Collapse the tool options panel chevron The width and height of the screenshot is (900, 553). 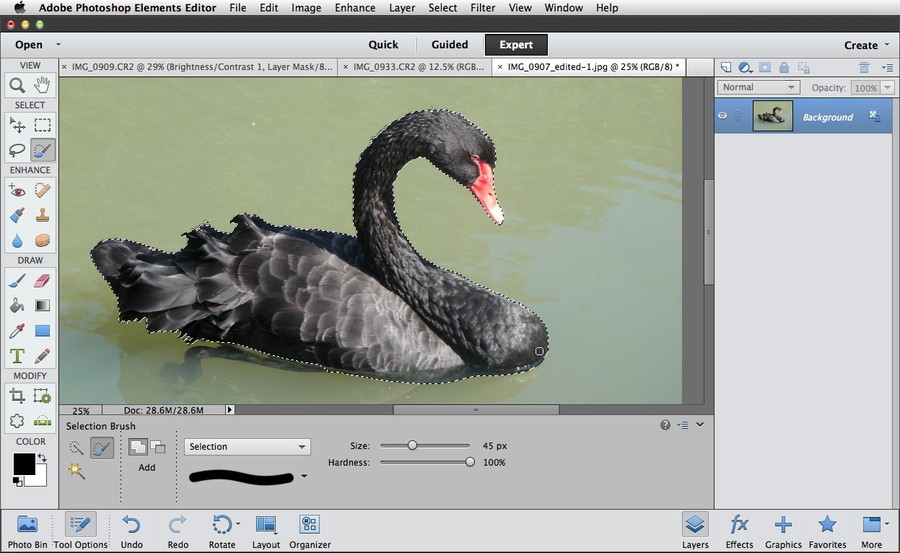(700, 424)
